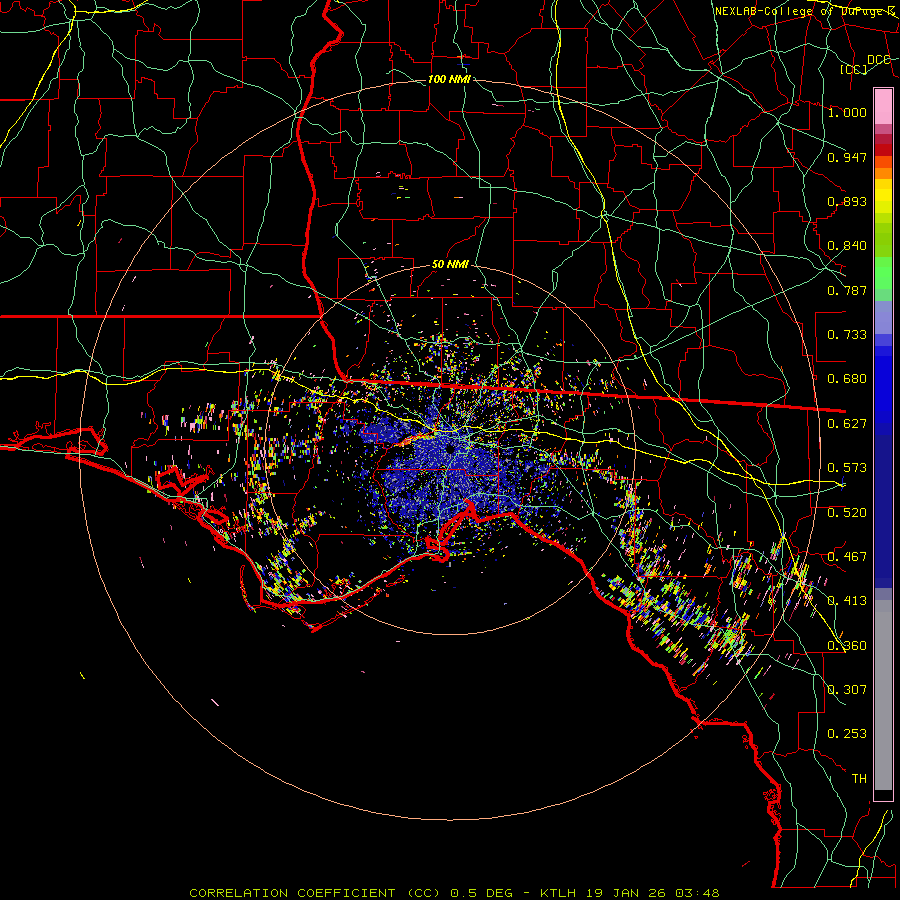Screen dimensions: 900x900
Task: Click the 50 NMI range ring label
Action: point(450,265)
